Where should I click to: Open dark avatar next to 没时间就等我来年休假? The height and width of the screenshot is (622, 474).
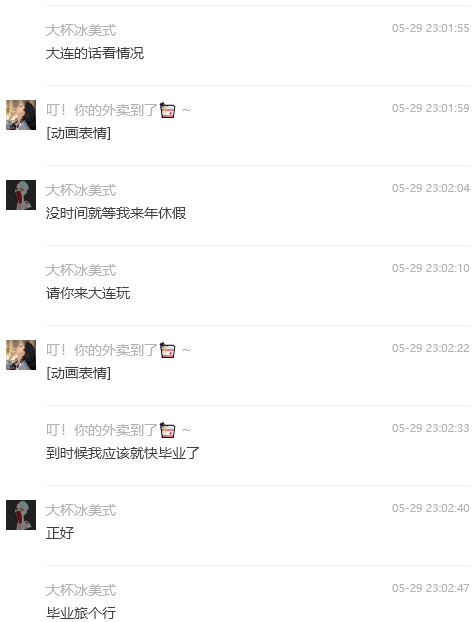21,195
